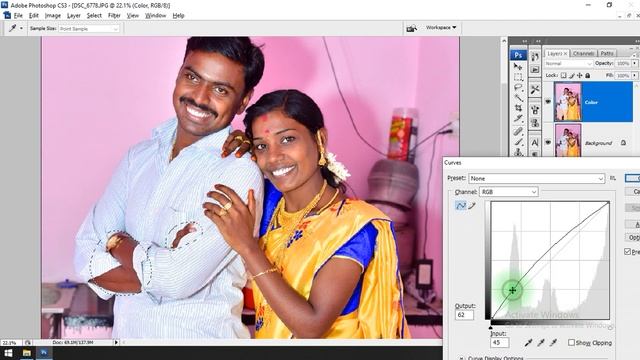Open the layer blend mode Normal dropdown

[x=568, y=64]
